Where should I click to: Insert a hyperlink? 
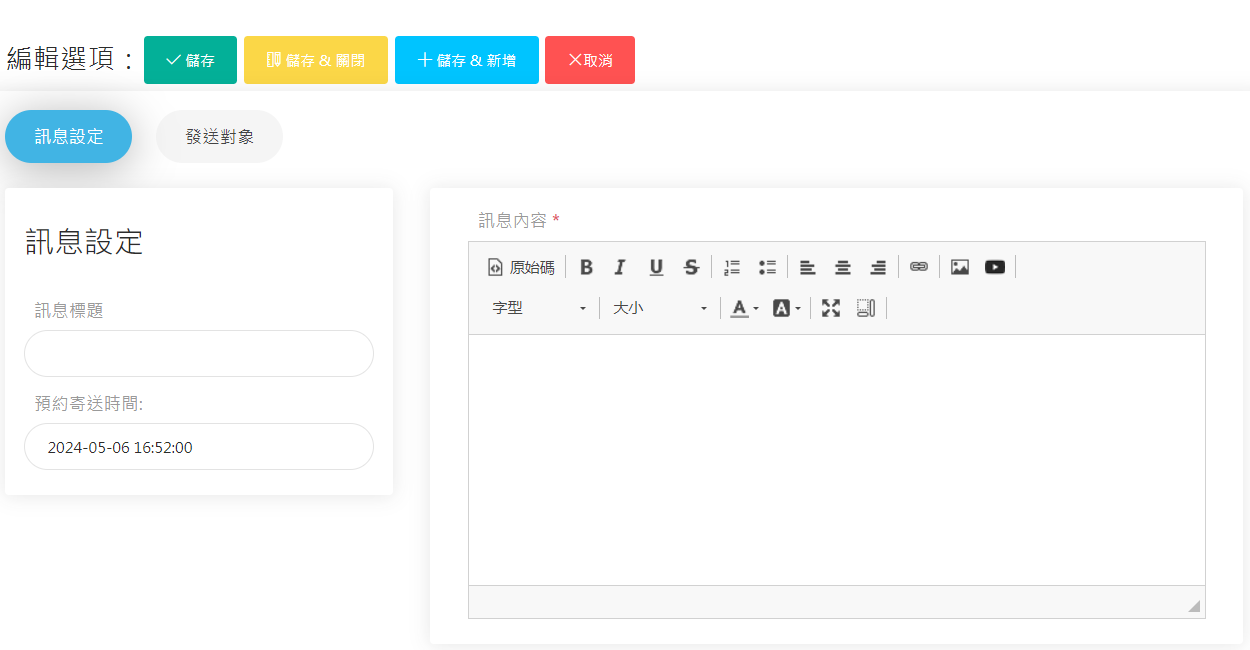919,267
